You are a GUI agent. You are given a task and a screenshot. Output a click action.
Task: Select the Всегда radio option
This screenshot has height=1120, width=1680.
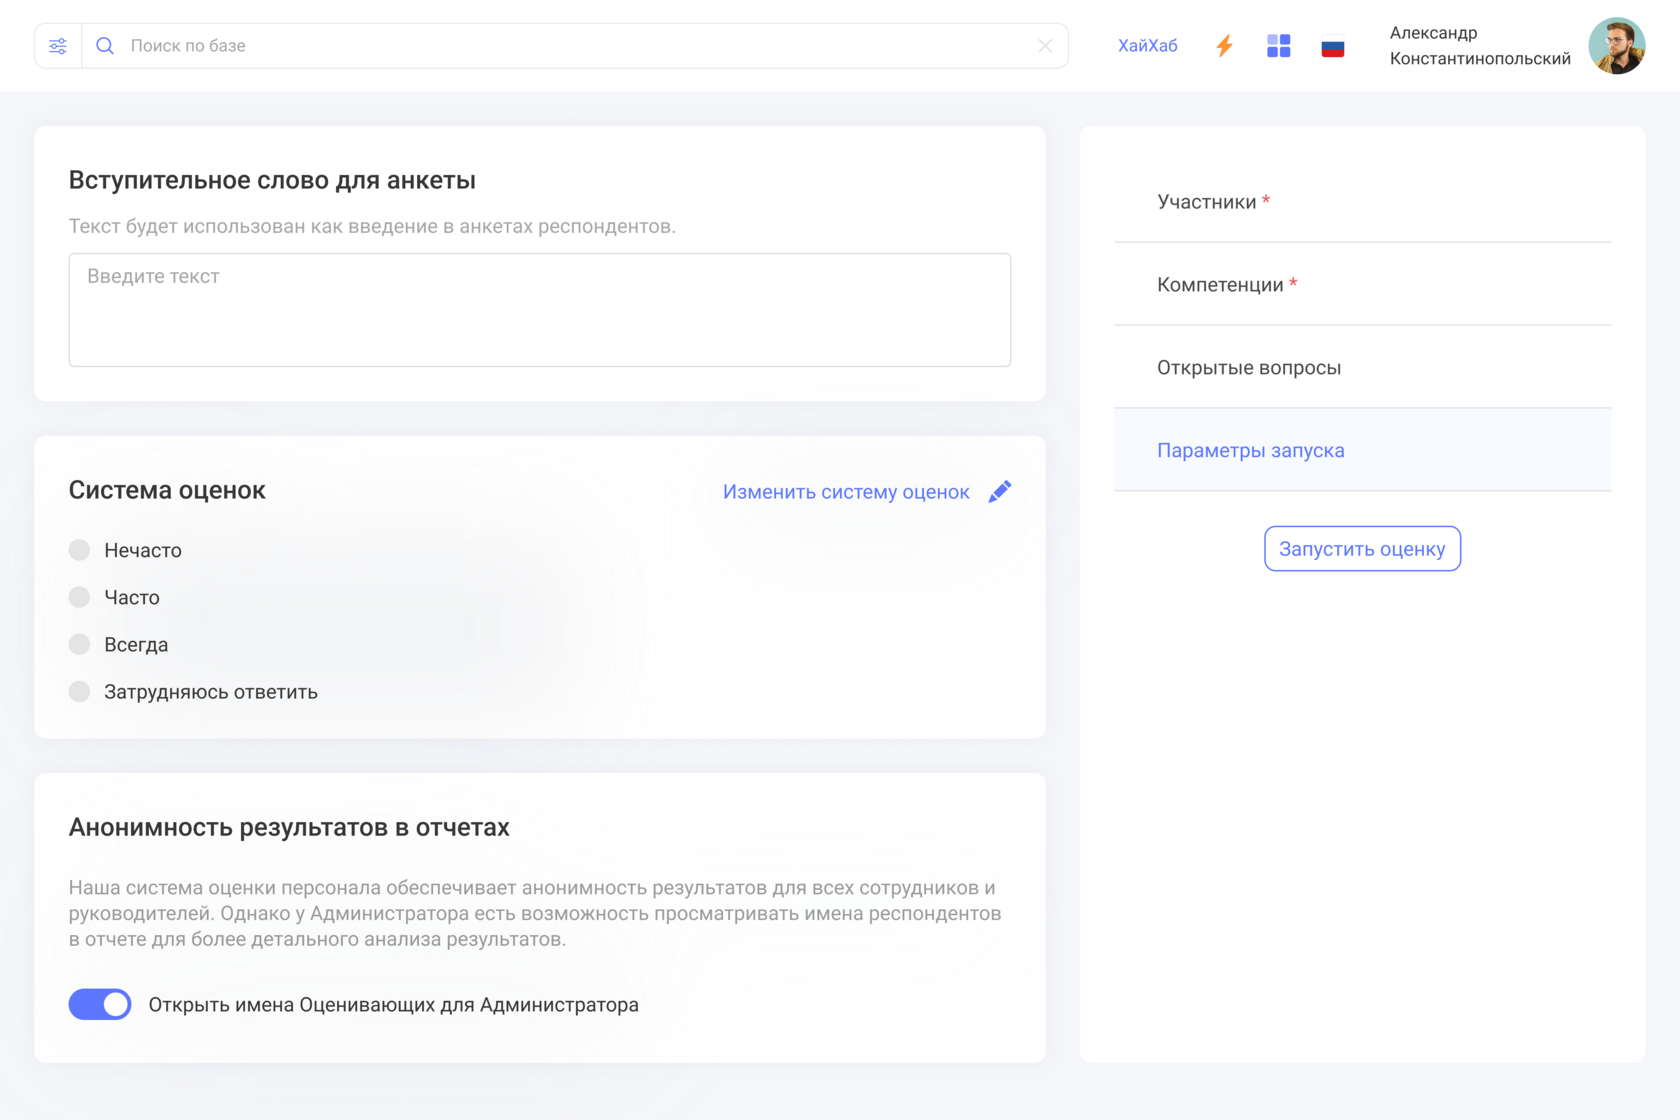(x=80, y=644)
